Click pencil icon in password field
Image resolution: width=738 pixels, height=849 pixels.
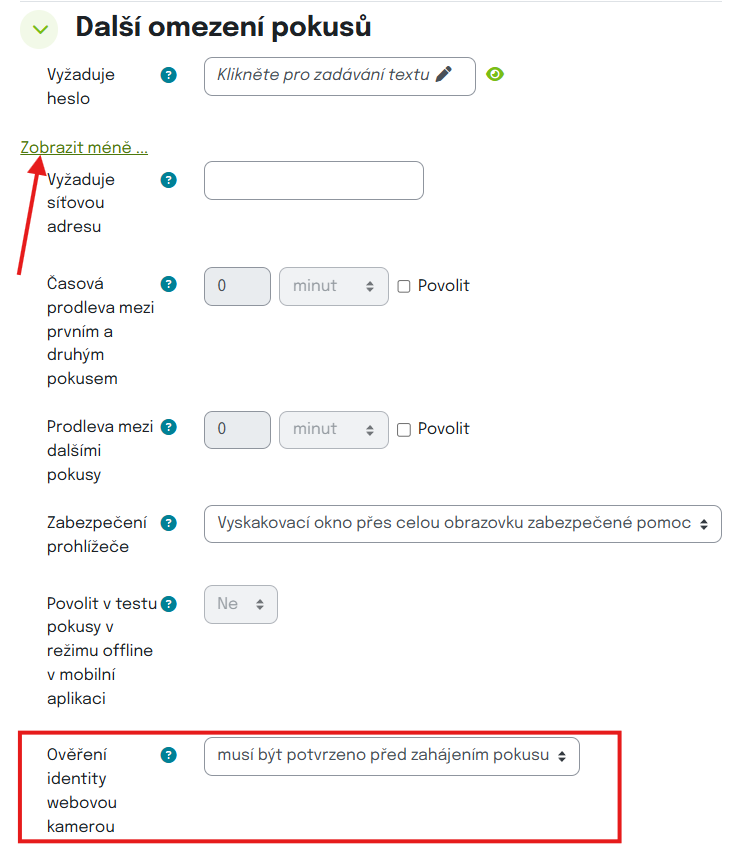[444, 74]
